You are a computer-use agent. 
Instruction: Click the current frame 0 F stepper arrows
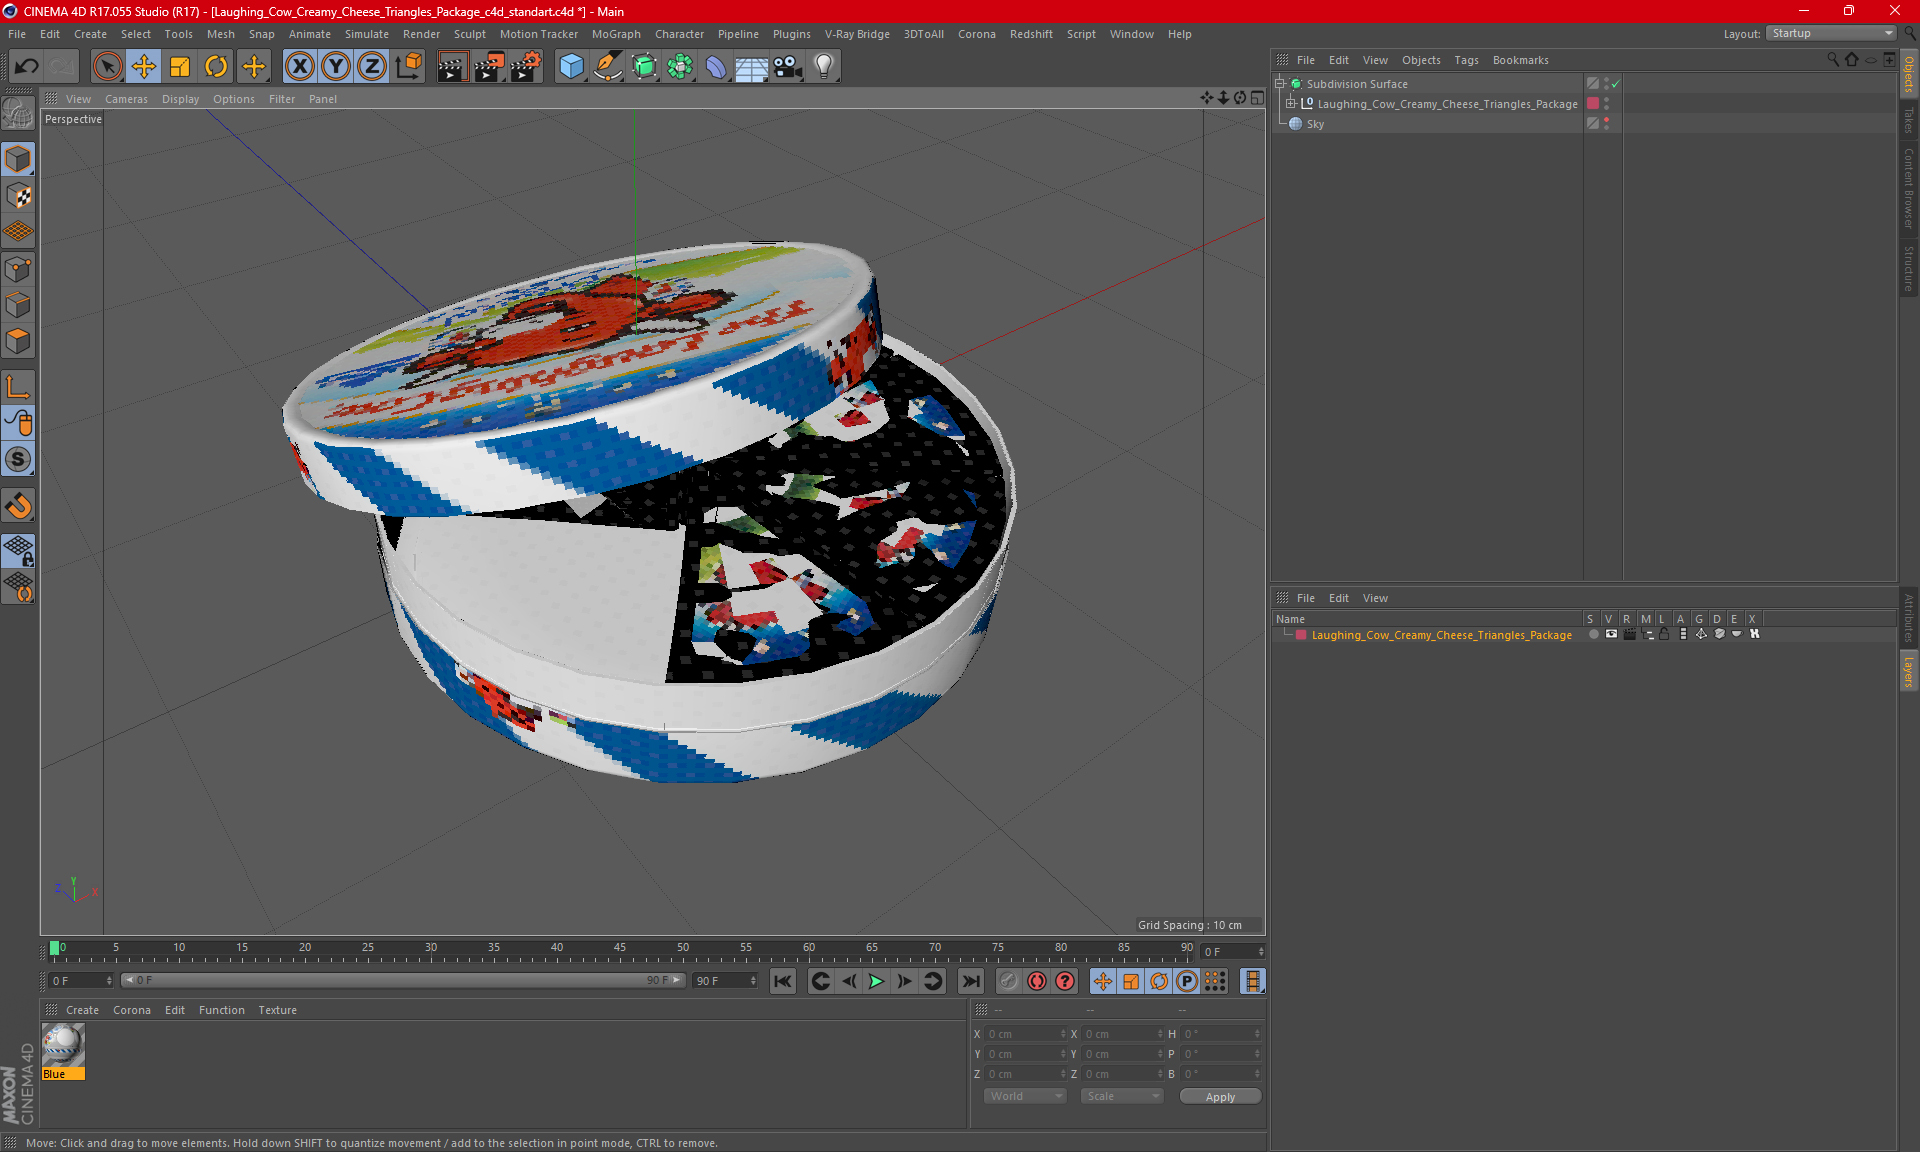[109, 981]
